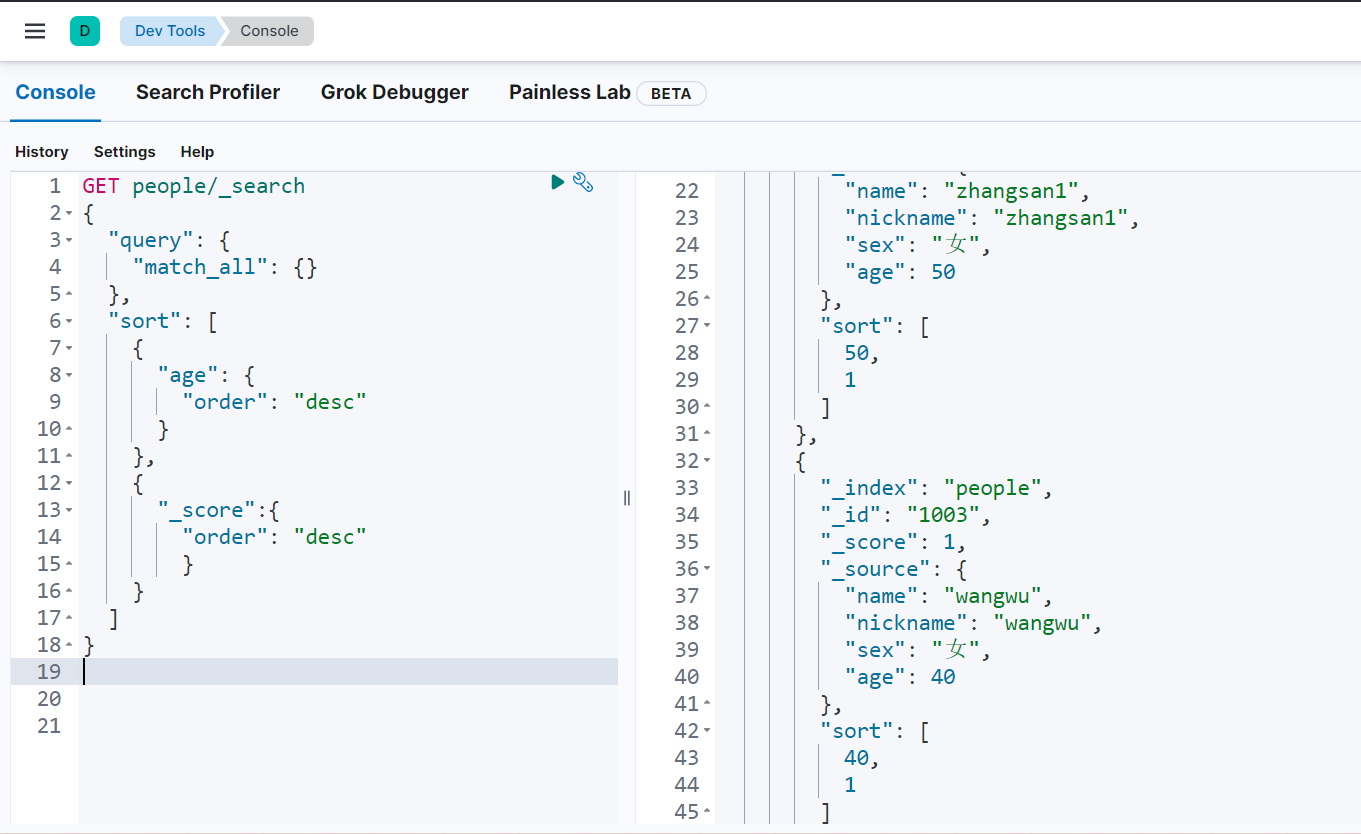Viewport: 1361px width, 834px height.
Task: Select the Painless Lab tab
Action: click(569, 93)
